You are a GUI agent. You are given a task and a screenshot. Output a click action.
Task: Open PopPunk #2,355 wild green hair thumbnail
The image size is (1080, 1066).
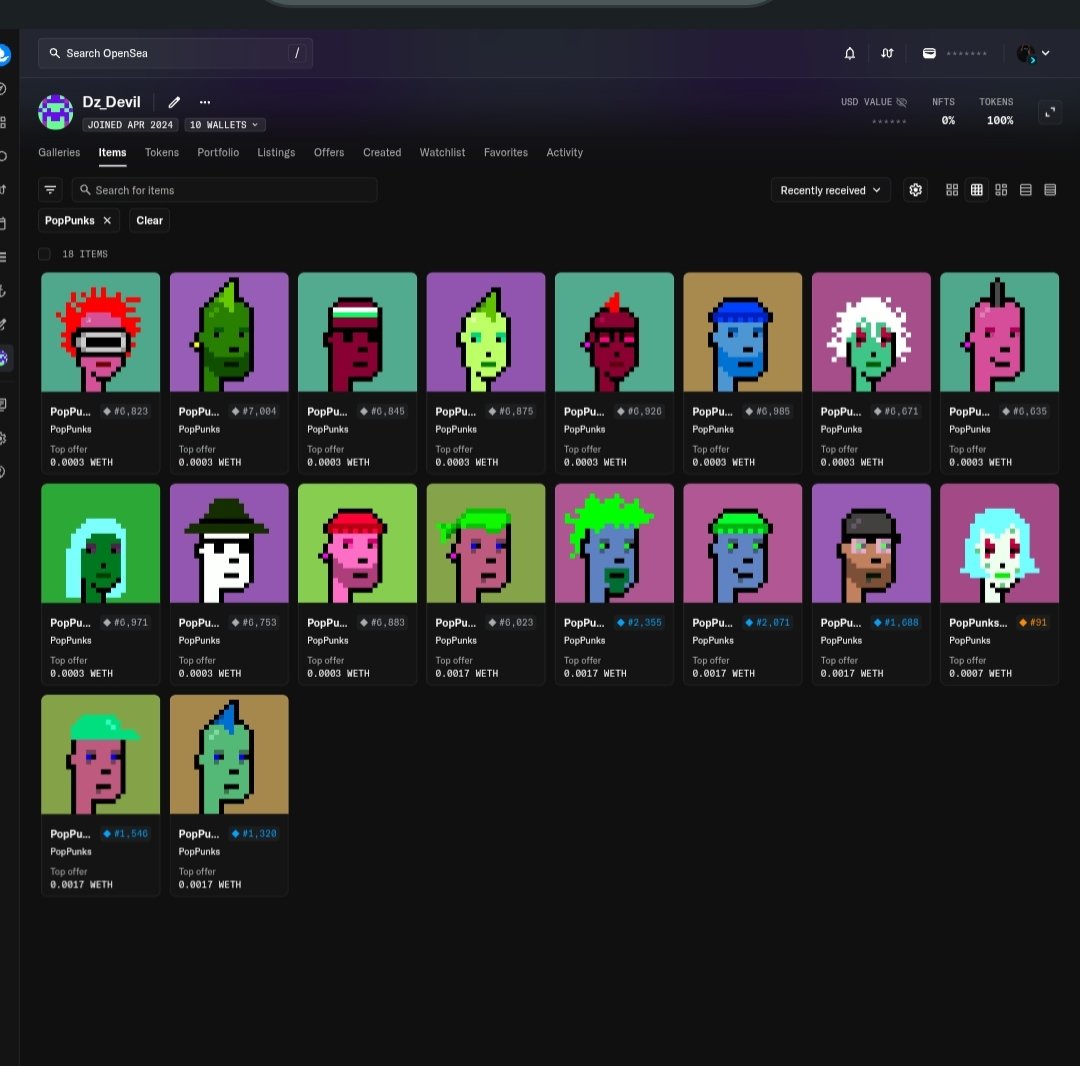pyautogui.click(x=614, y=543)
